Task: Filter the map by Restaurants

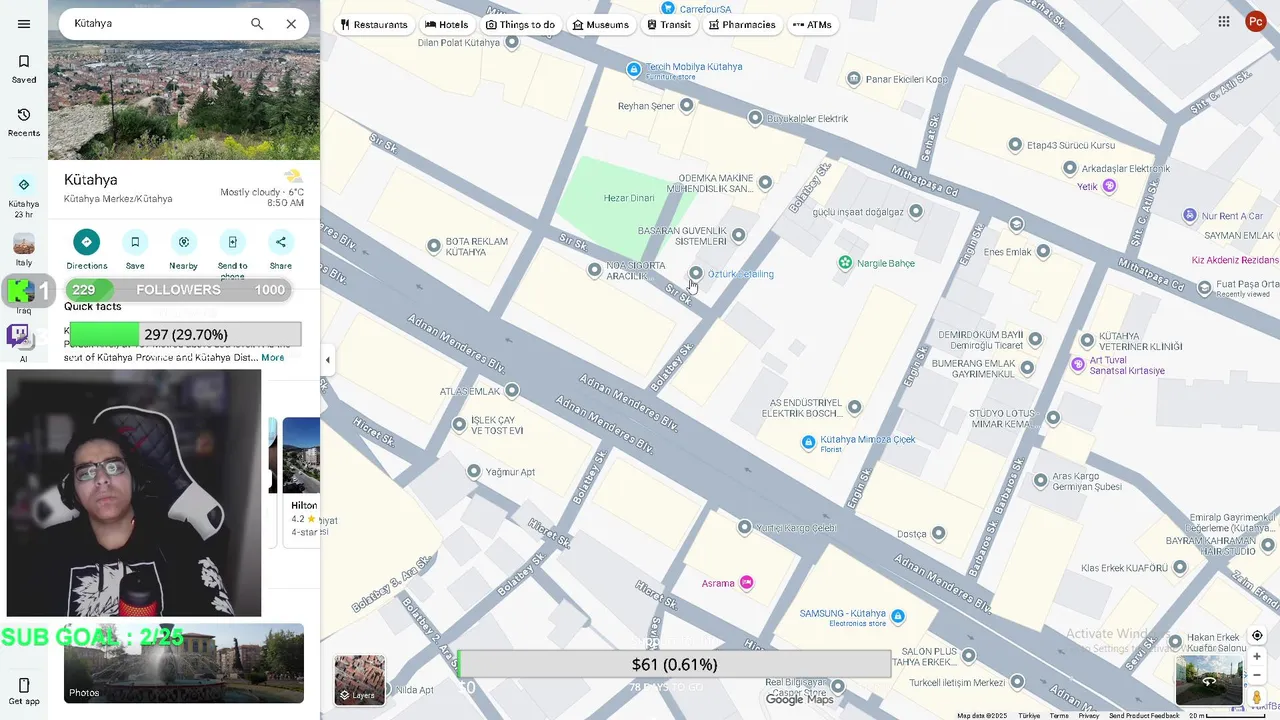Action: (x=374, y=24)
